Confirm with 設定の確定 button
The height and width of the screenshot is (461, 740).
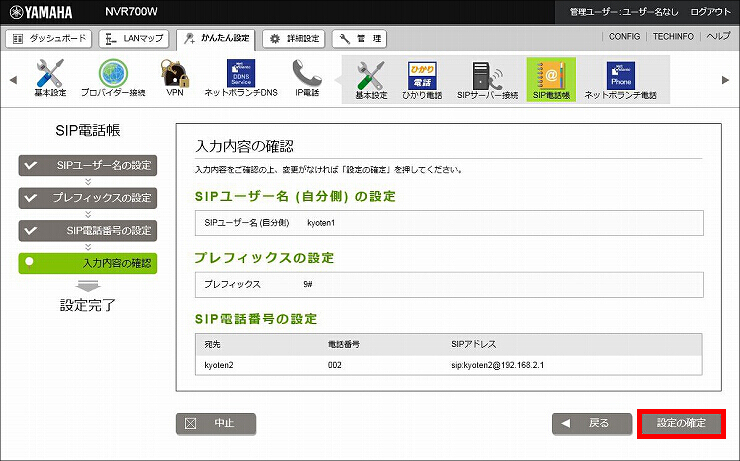[681, 424]
